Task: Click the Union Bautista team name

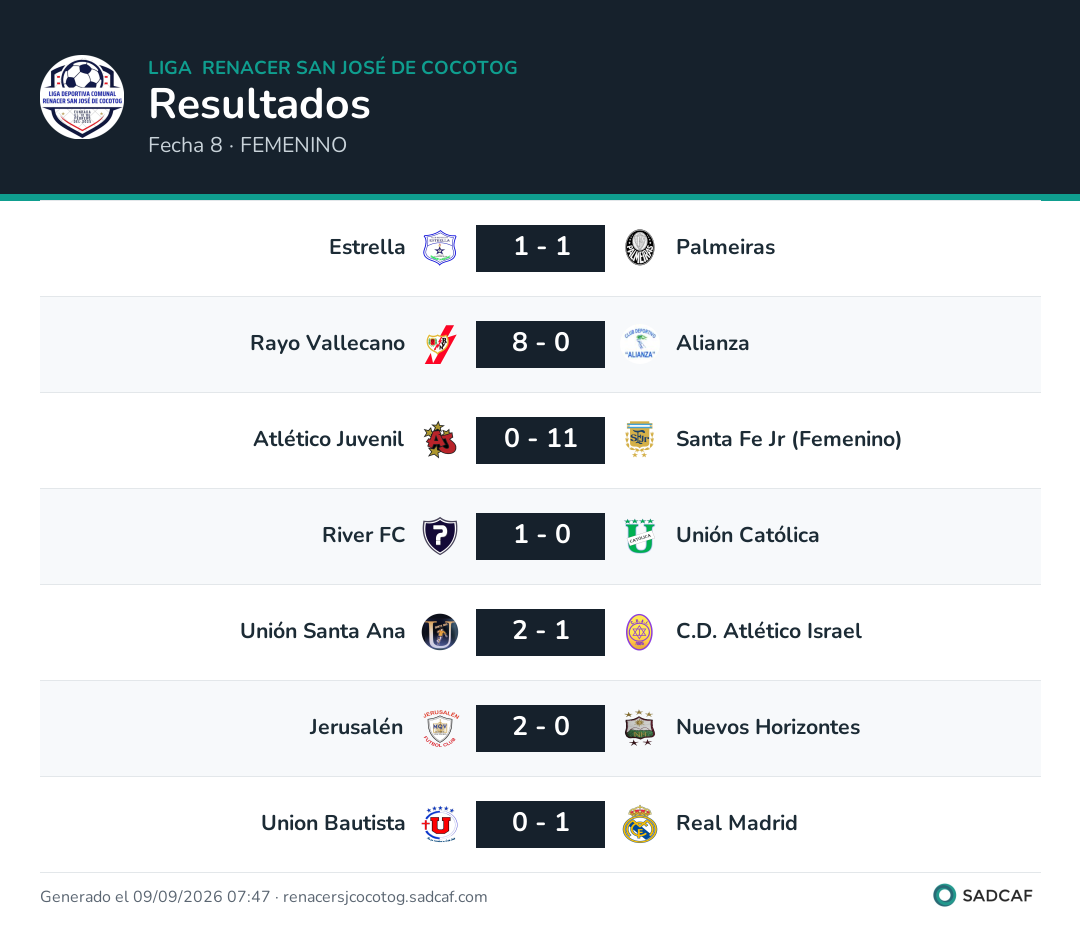Action: pyautogui.click(x=333, y=823)
